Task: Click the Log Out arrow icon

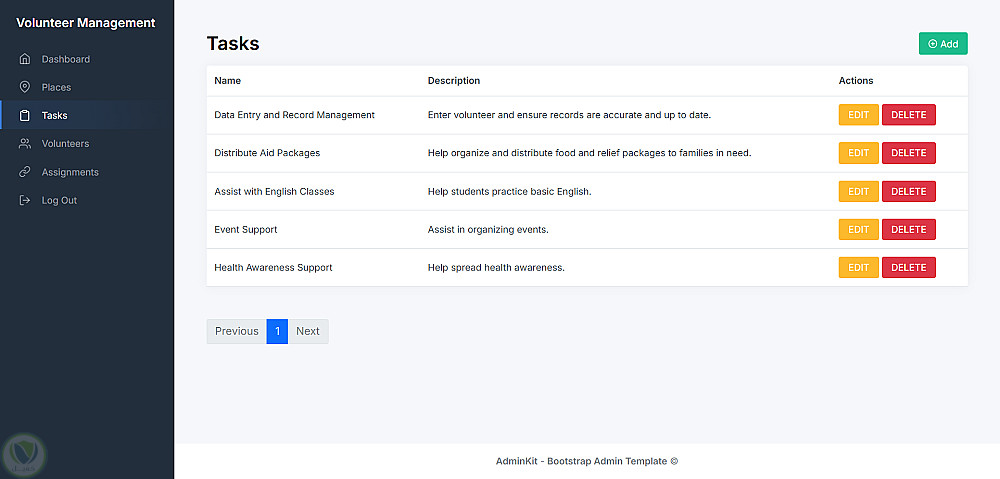Action: [x=25, y=200]
